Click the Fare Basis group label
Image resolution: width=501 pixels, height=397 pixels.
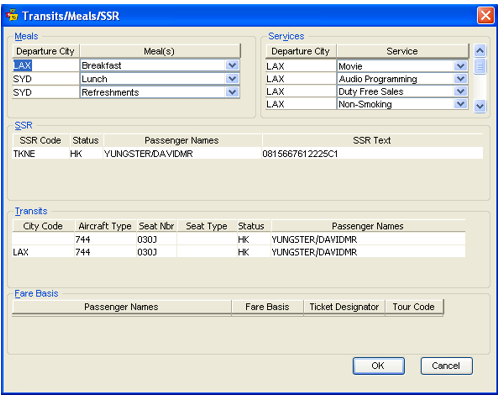(36, 293)
